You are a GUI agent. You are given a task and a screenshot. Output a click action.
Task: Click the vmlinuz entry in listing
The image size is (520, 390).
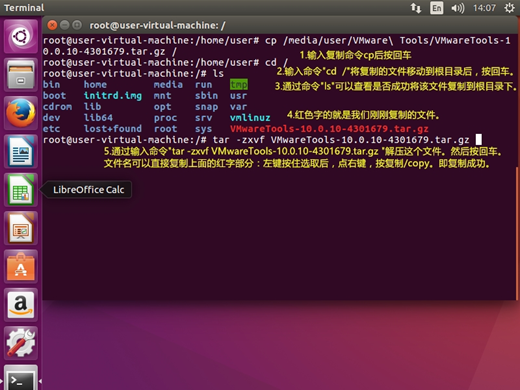click(250, 118)
